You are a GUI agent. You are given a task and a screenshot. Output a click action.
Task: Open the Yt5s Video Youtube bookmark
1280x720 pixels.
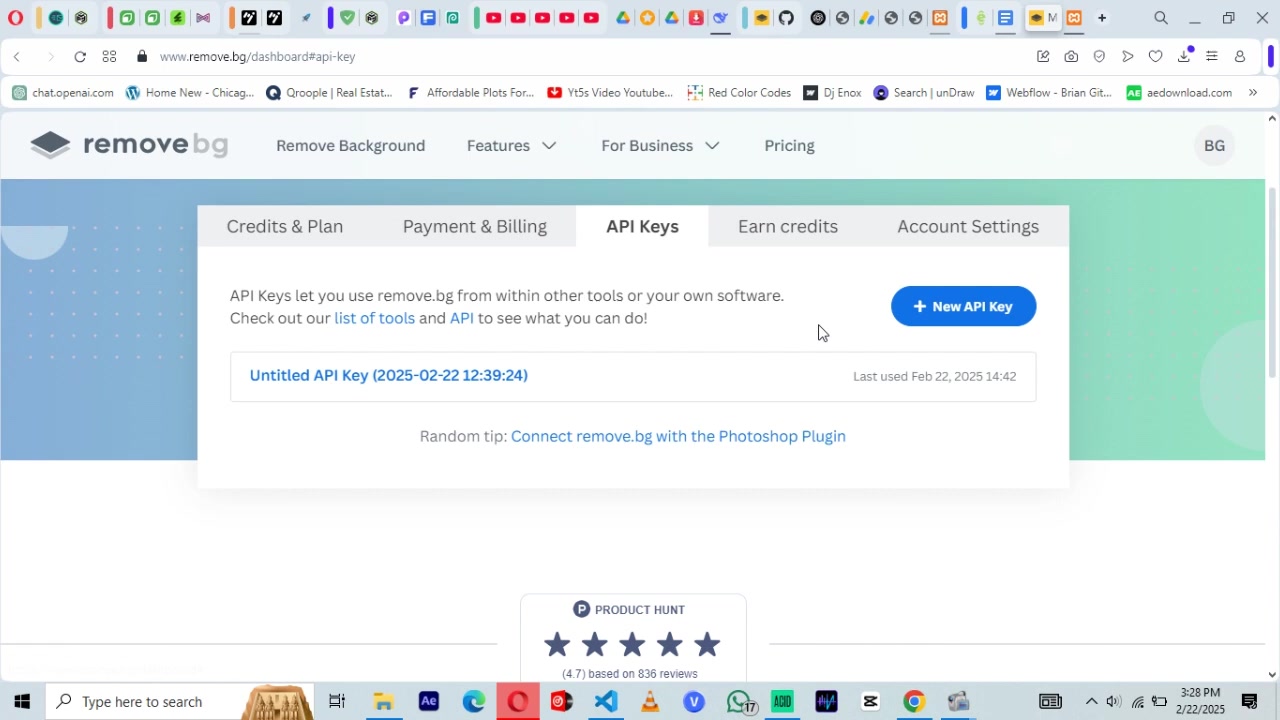(610, 93)
